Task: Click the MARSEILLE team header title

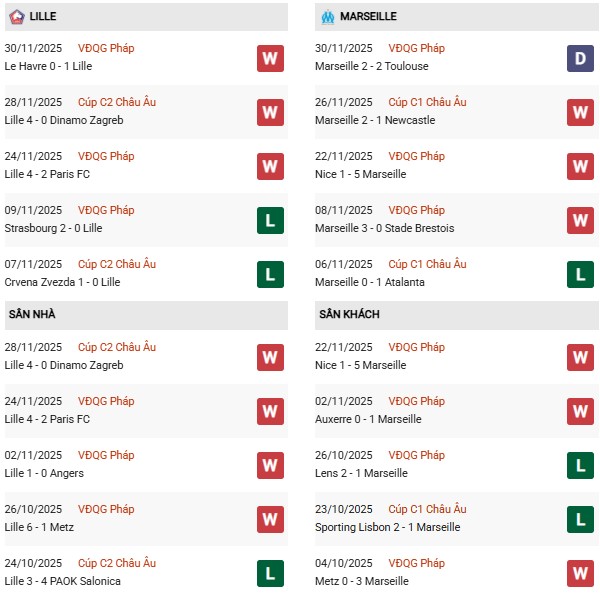Action: click(368, 17)
